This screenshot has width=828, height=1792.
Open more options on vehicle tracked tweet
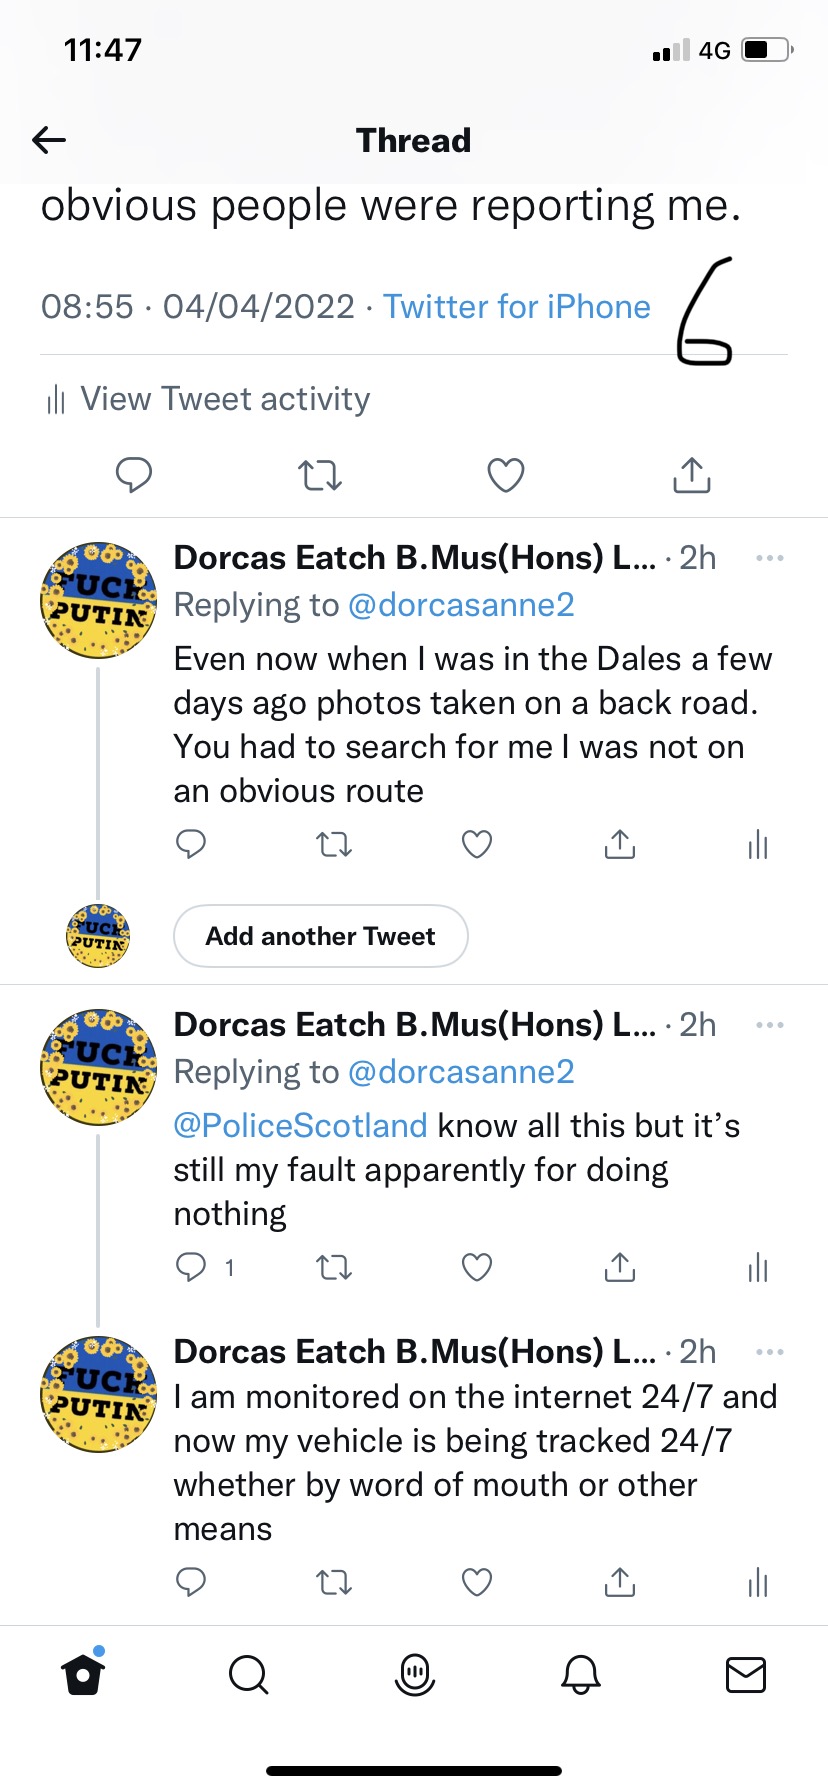click(x=770, y=1352)
